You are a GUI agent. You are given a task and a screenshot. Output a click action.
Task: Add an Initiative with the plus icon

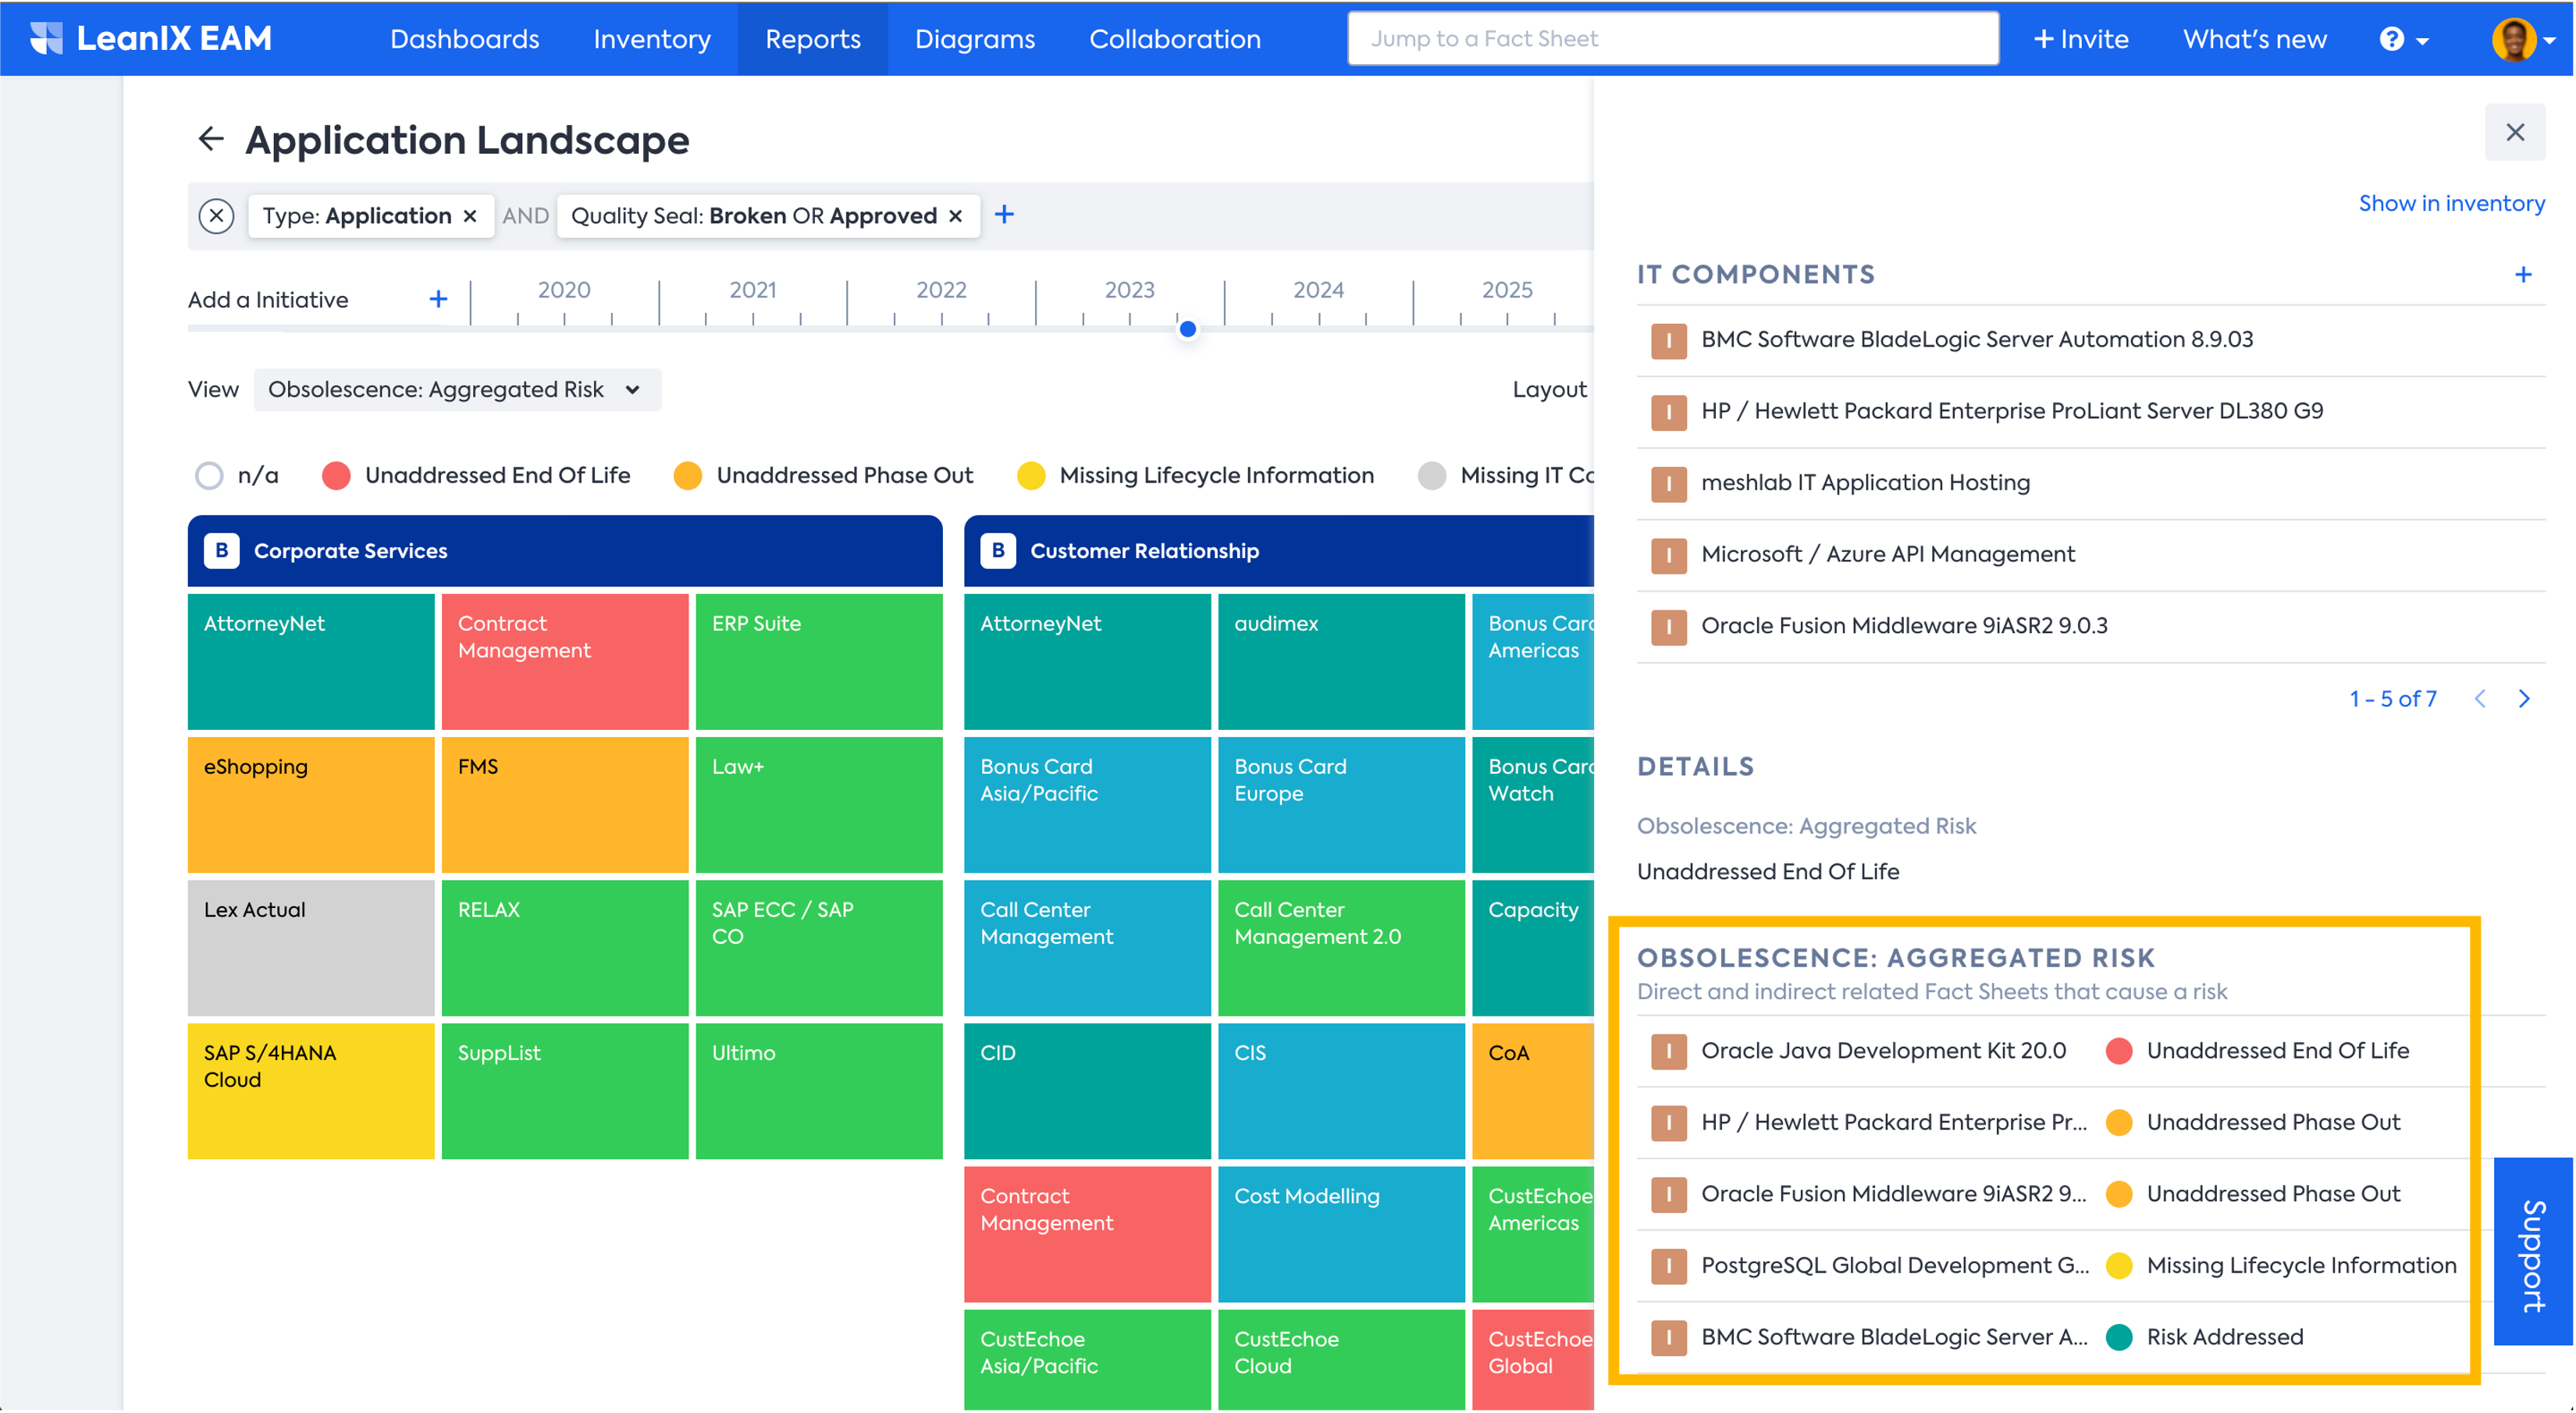438,299
